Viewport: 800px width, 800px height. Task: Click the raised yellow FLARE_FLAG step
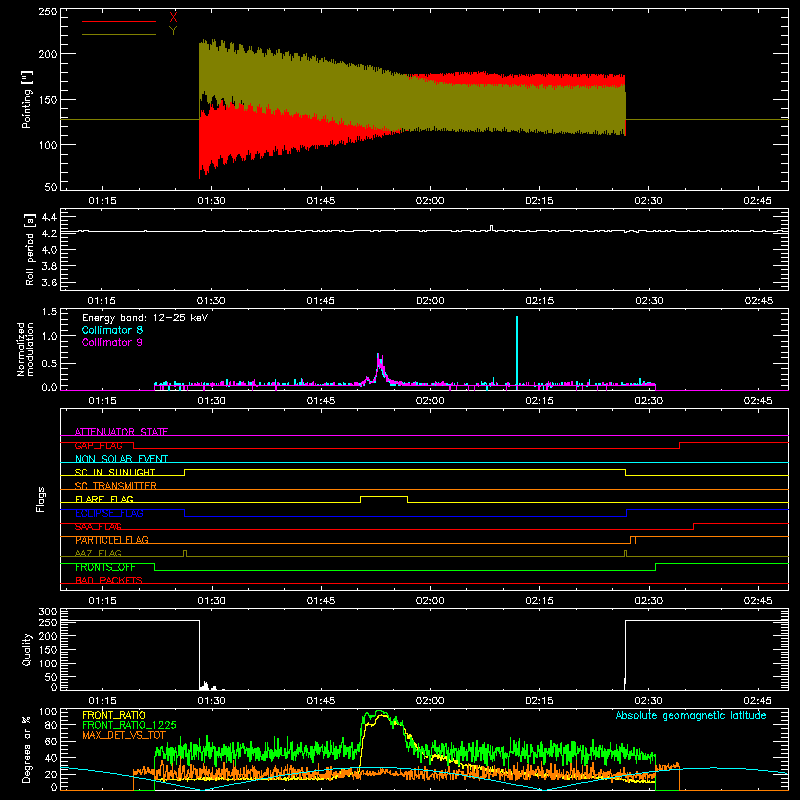click(x=384, y=496)
